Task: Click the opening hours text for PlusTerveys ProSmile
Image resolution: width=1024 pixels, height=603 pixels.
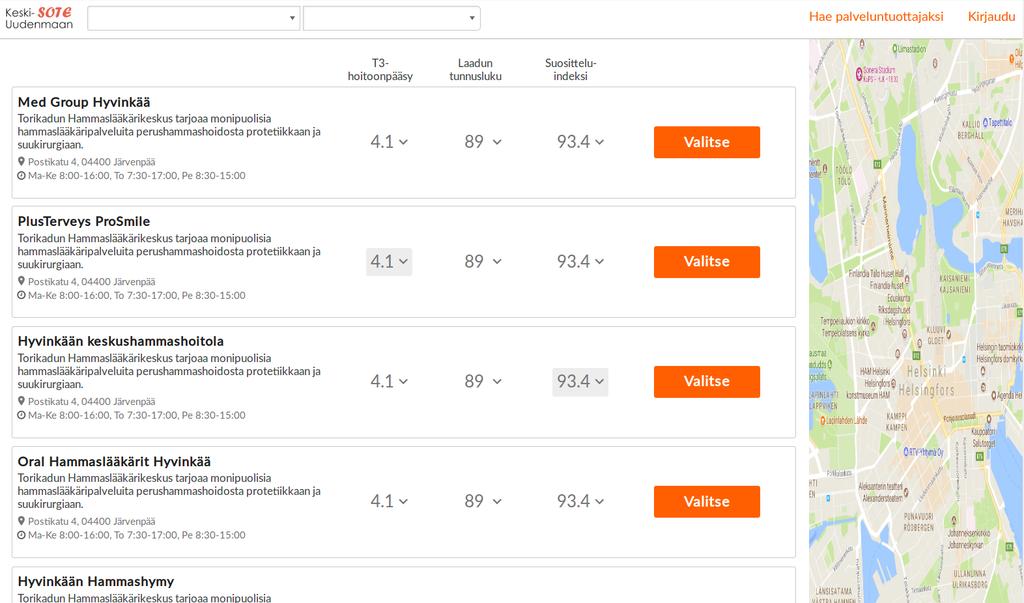Action: click(136, 295)
